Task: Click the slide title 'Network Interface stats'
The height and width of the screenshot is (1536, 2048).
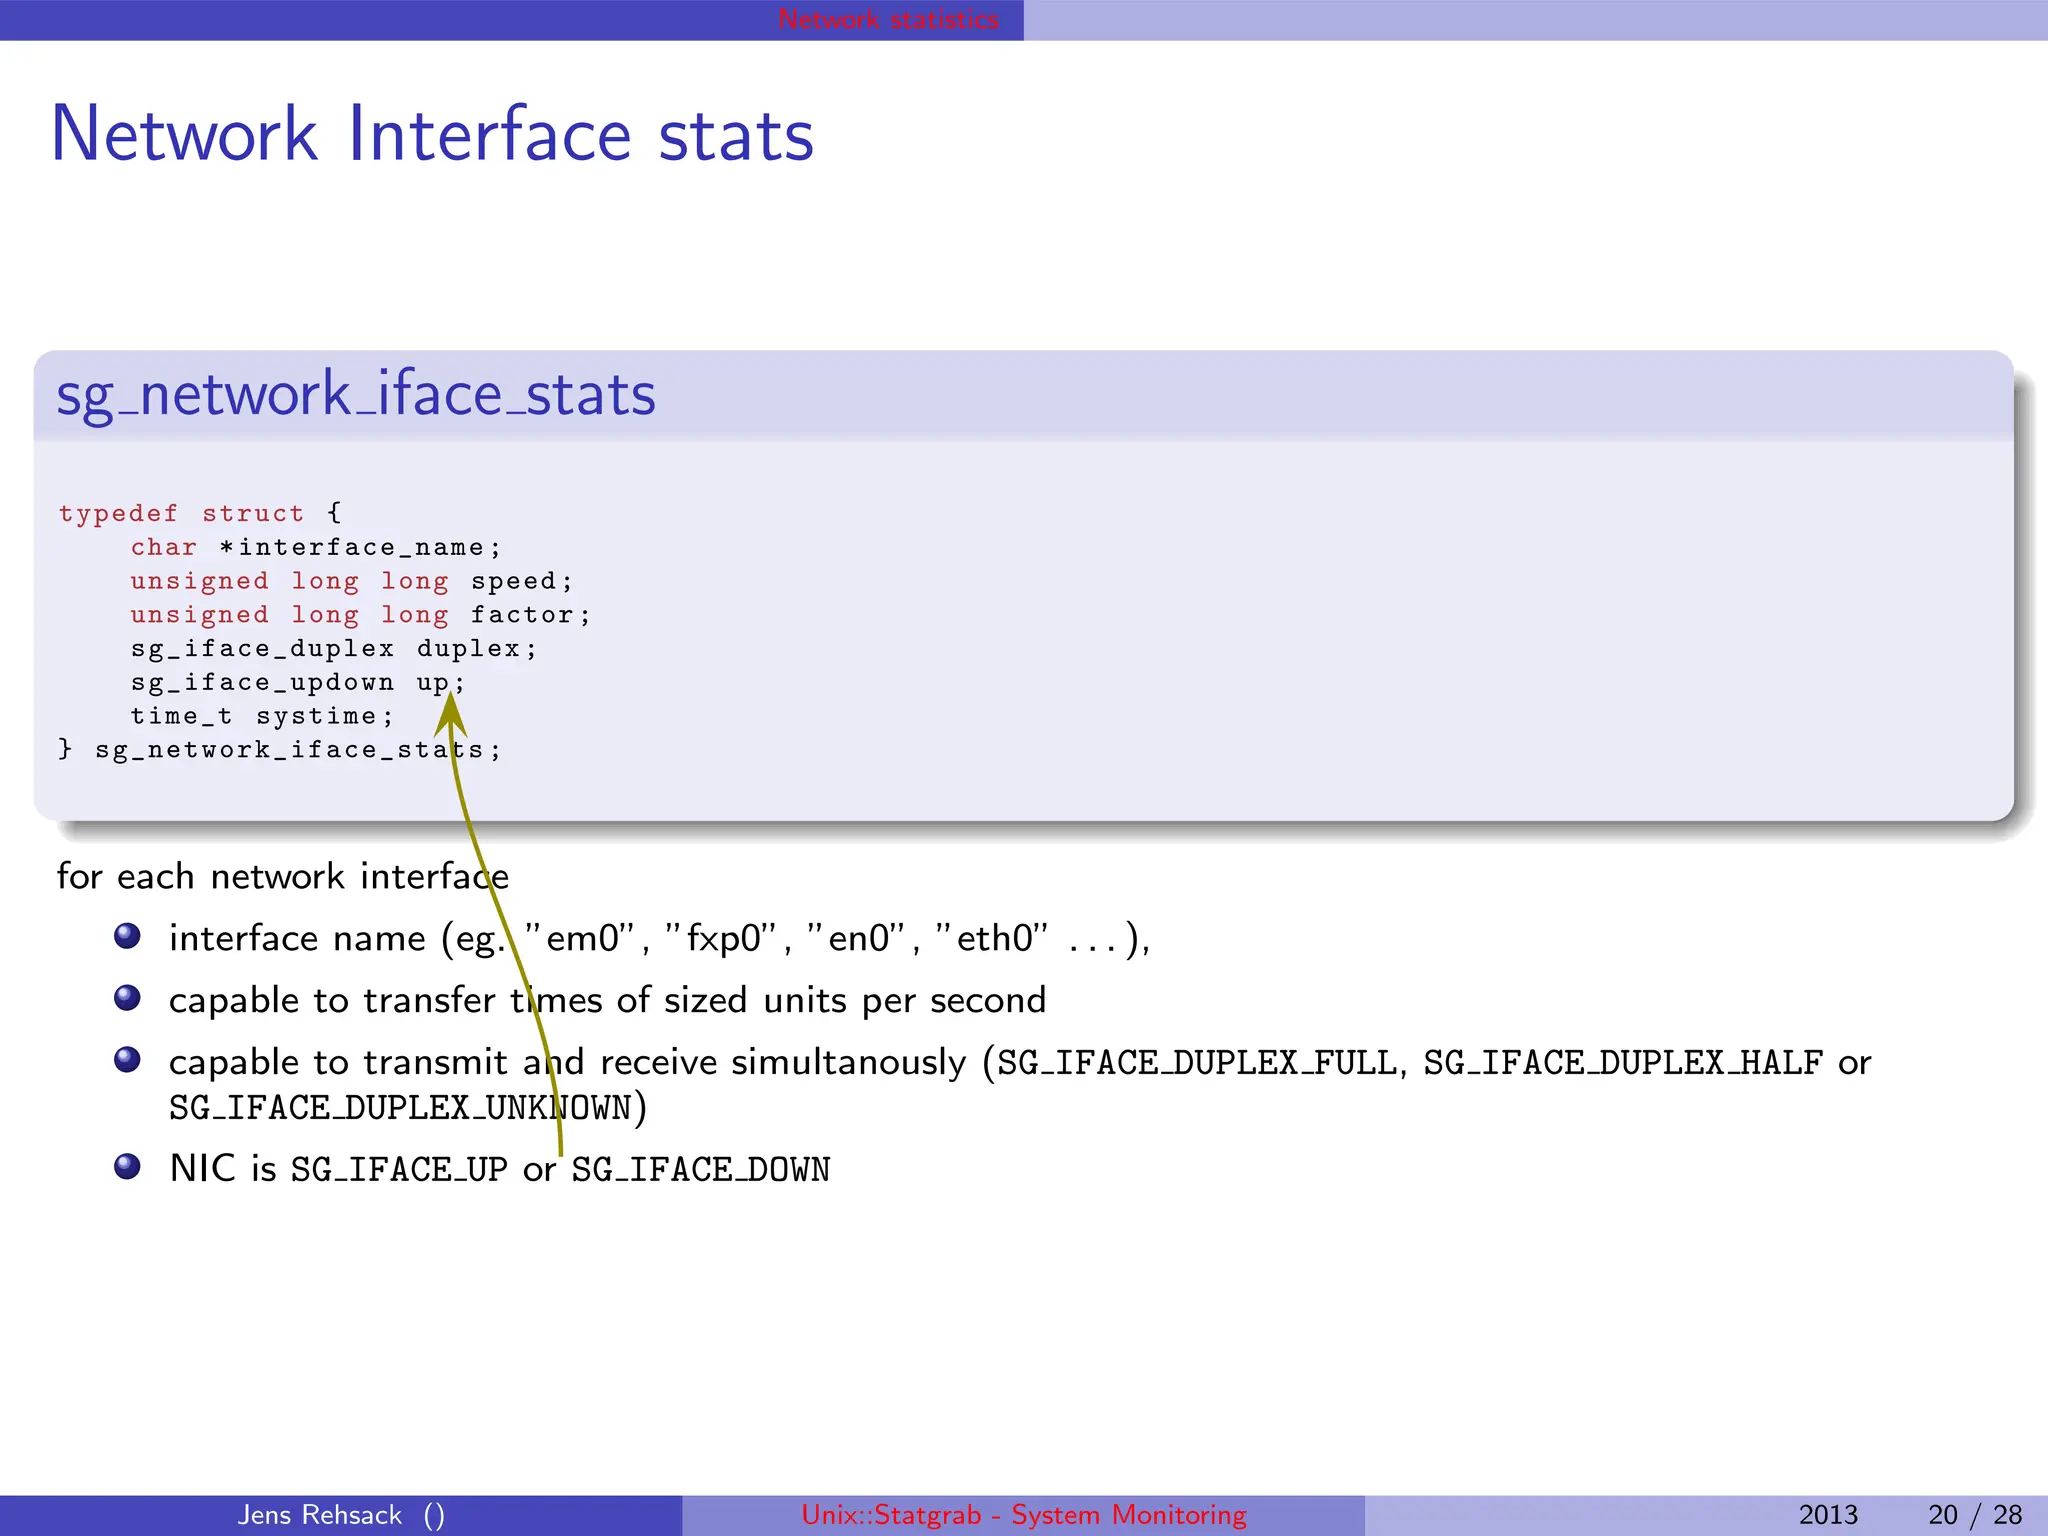Action: tap(432, 134)
